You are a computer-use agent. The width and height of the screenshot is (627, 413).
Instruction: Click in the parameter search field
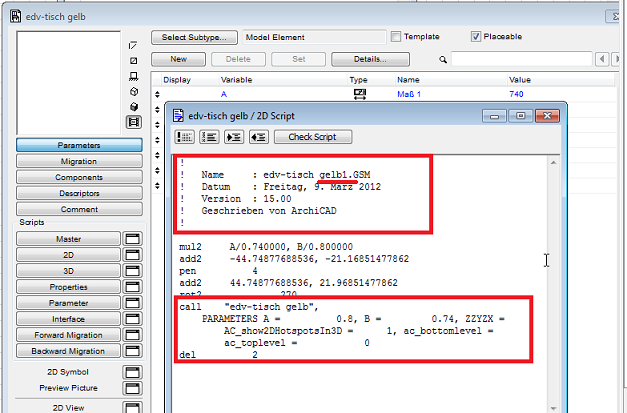(521, 59)
